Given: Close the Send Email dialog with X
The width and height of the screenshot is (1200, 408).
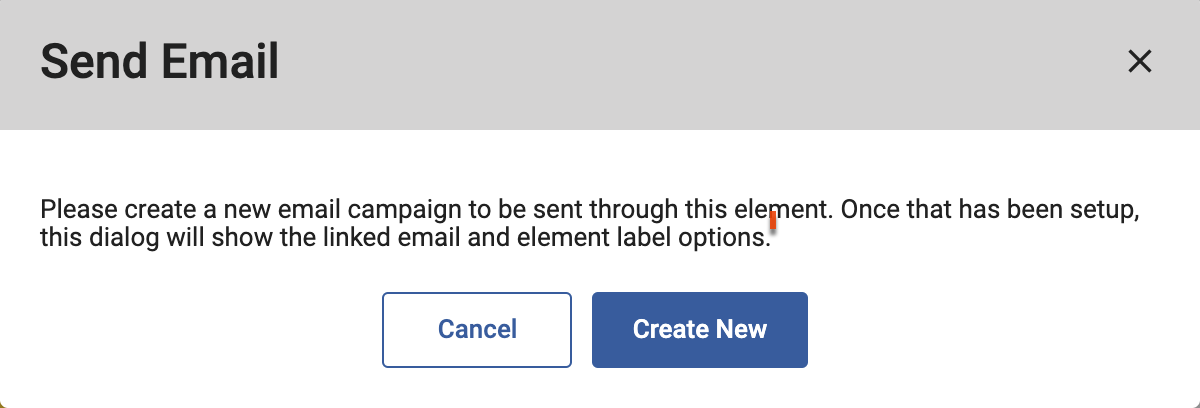Looking at the screenshot, I should [x=1139, y=62].
